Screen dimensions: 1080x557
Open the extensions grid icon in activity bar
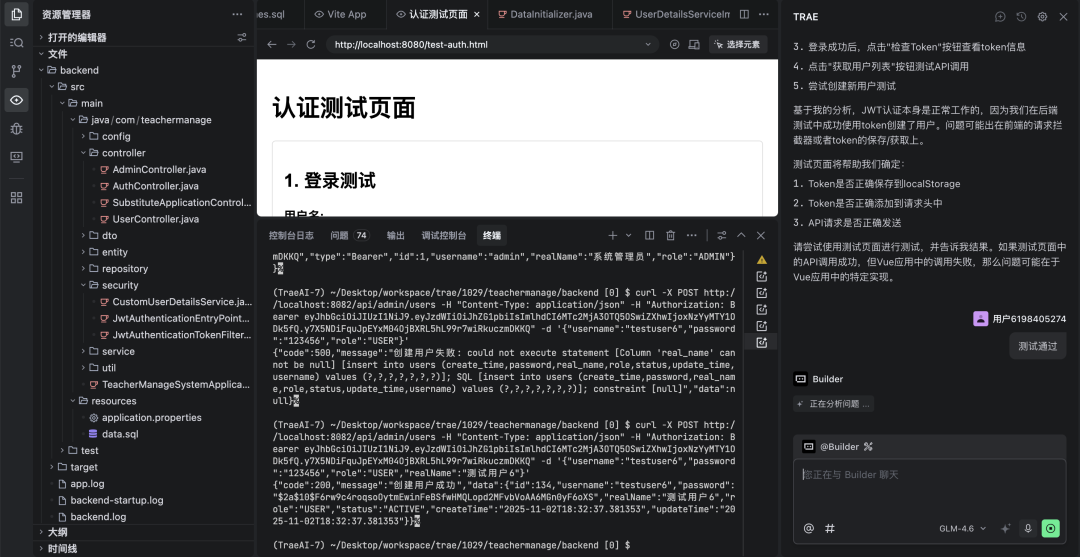(x=17, y=198)
